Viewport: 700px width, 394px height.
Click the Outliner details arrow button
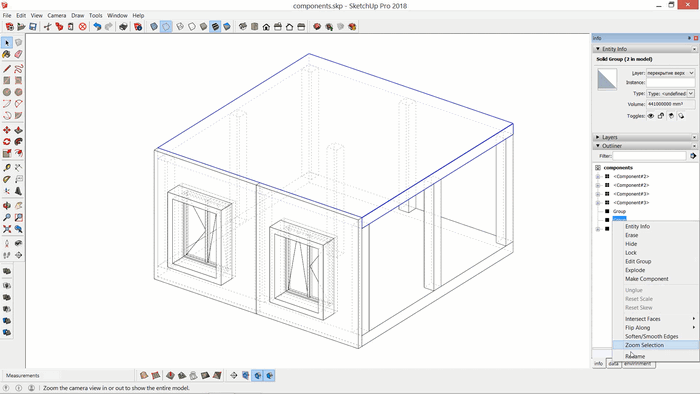coord(693,156)
